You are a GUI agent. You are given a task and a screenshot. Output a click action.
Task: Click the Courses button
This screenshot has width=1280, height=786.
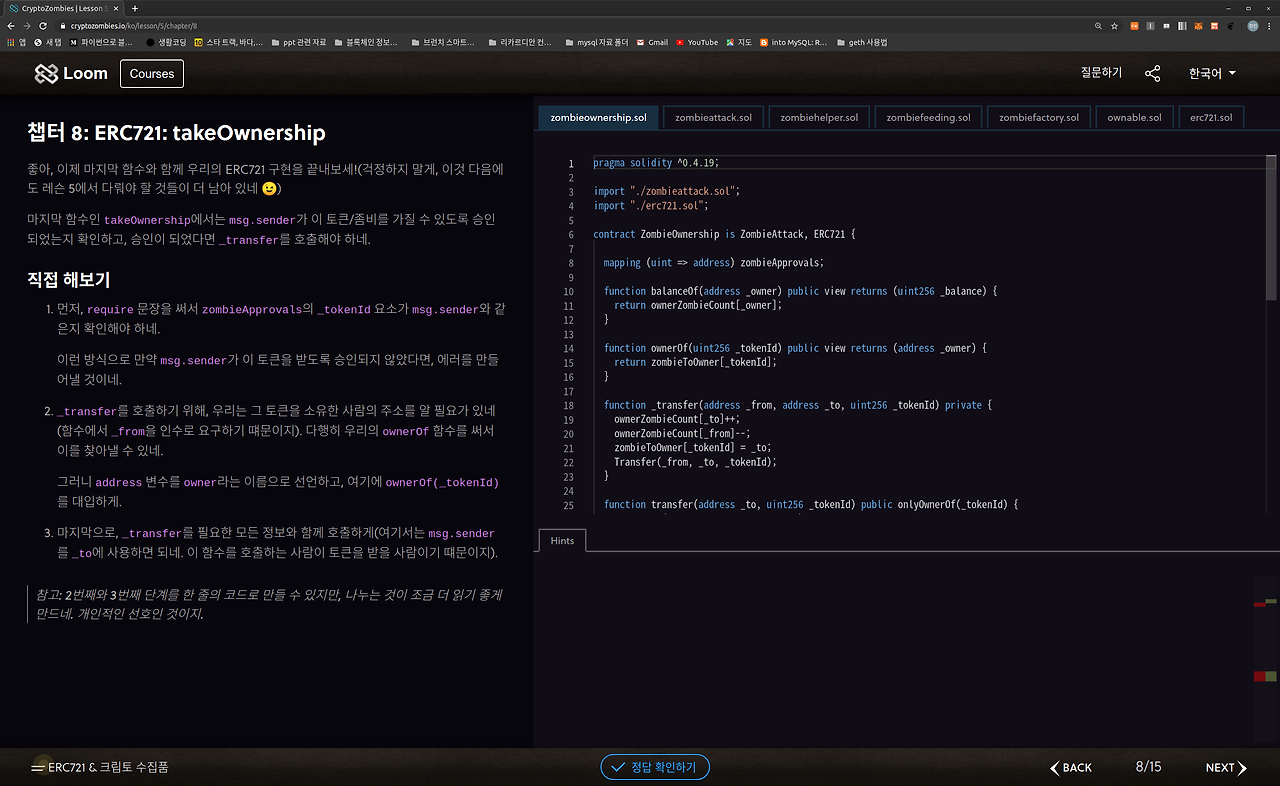click(x=152, y=73)
